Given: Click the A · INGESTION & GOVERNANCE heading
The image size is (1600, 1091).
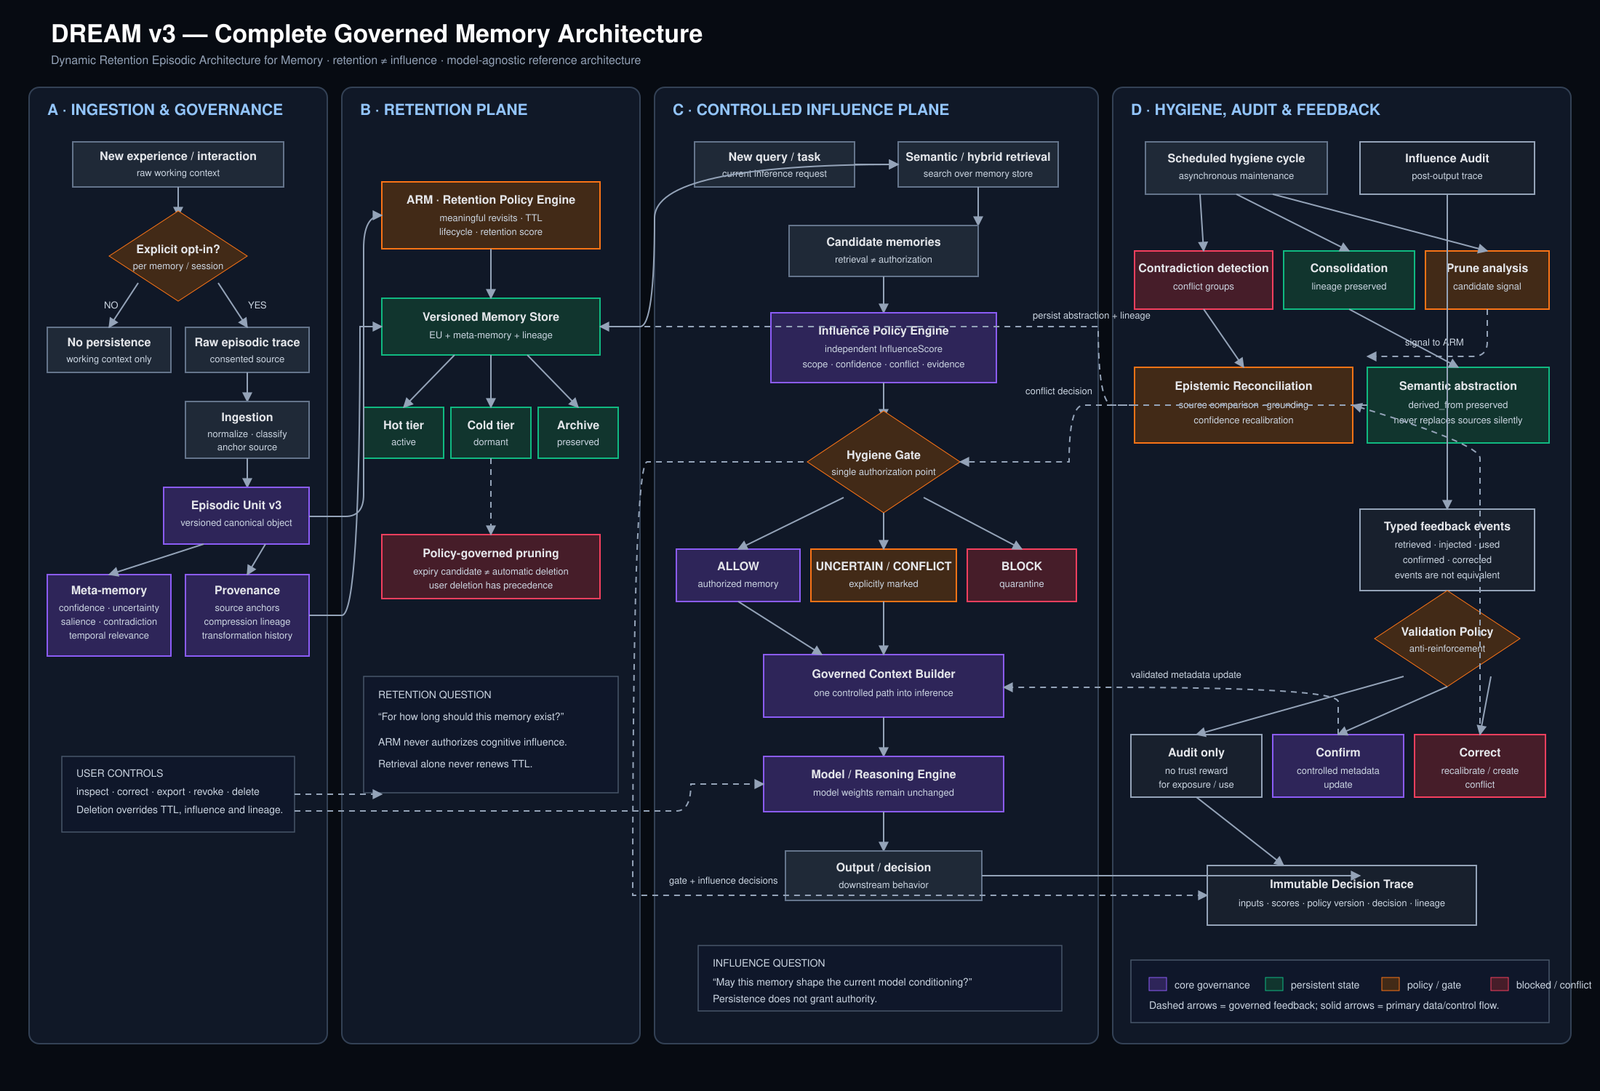Looking at the screenshot, I should coord(165,110).
